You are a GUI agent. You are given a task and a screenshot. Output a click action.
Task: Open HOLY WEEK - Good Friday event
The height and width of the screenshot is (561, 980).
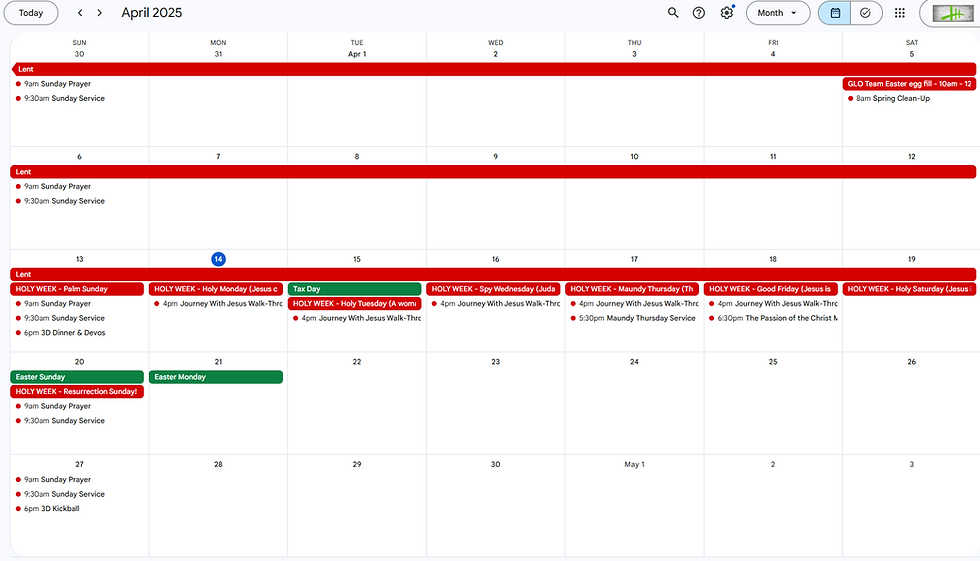pyautogui.click(x=771, y=289)
